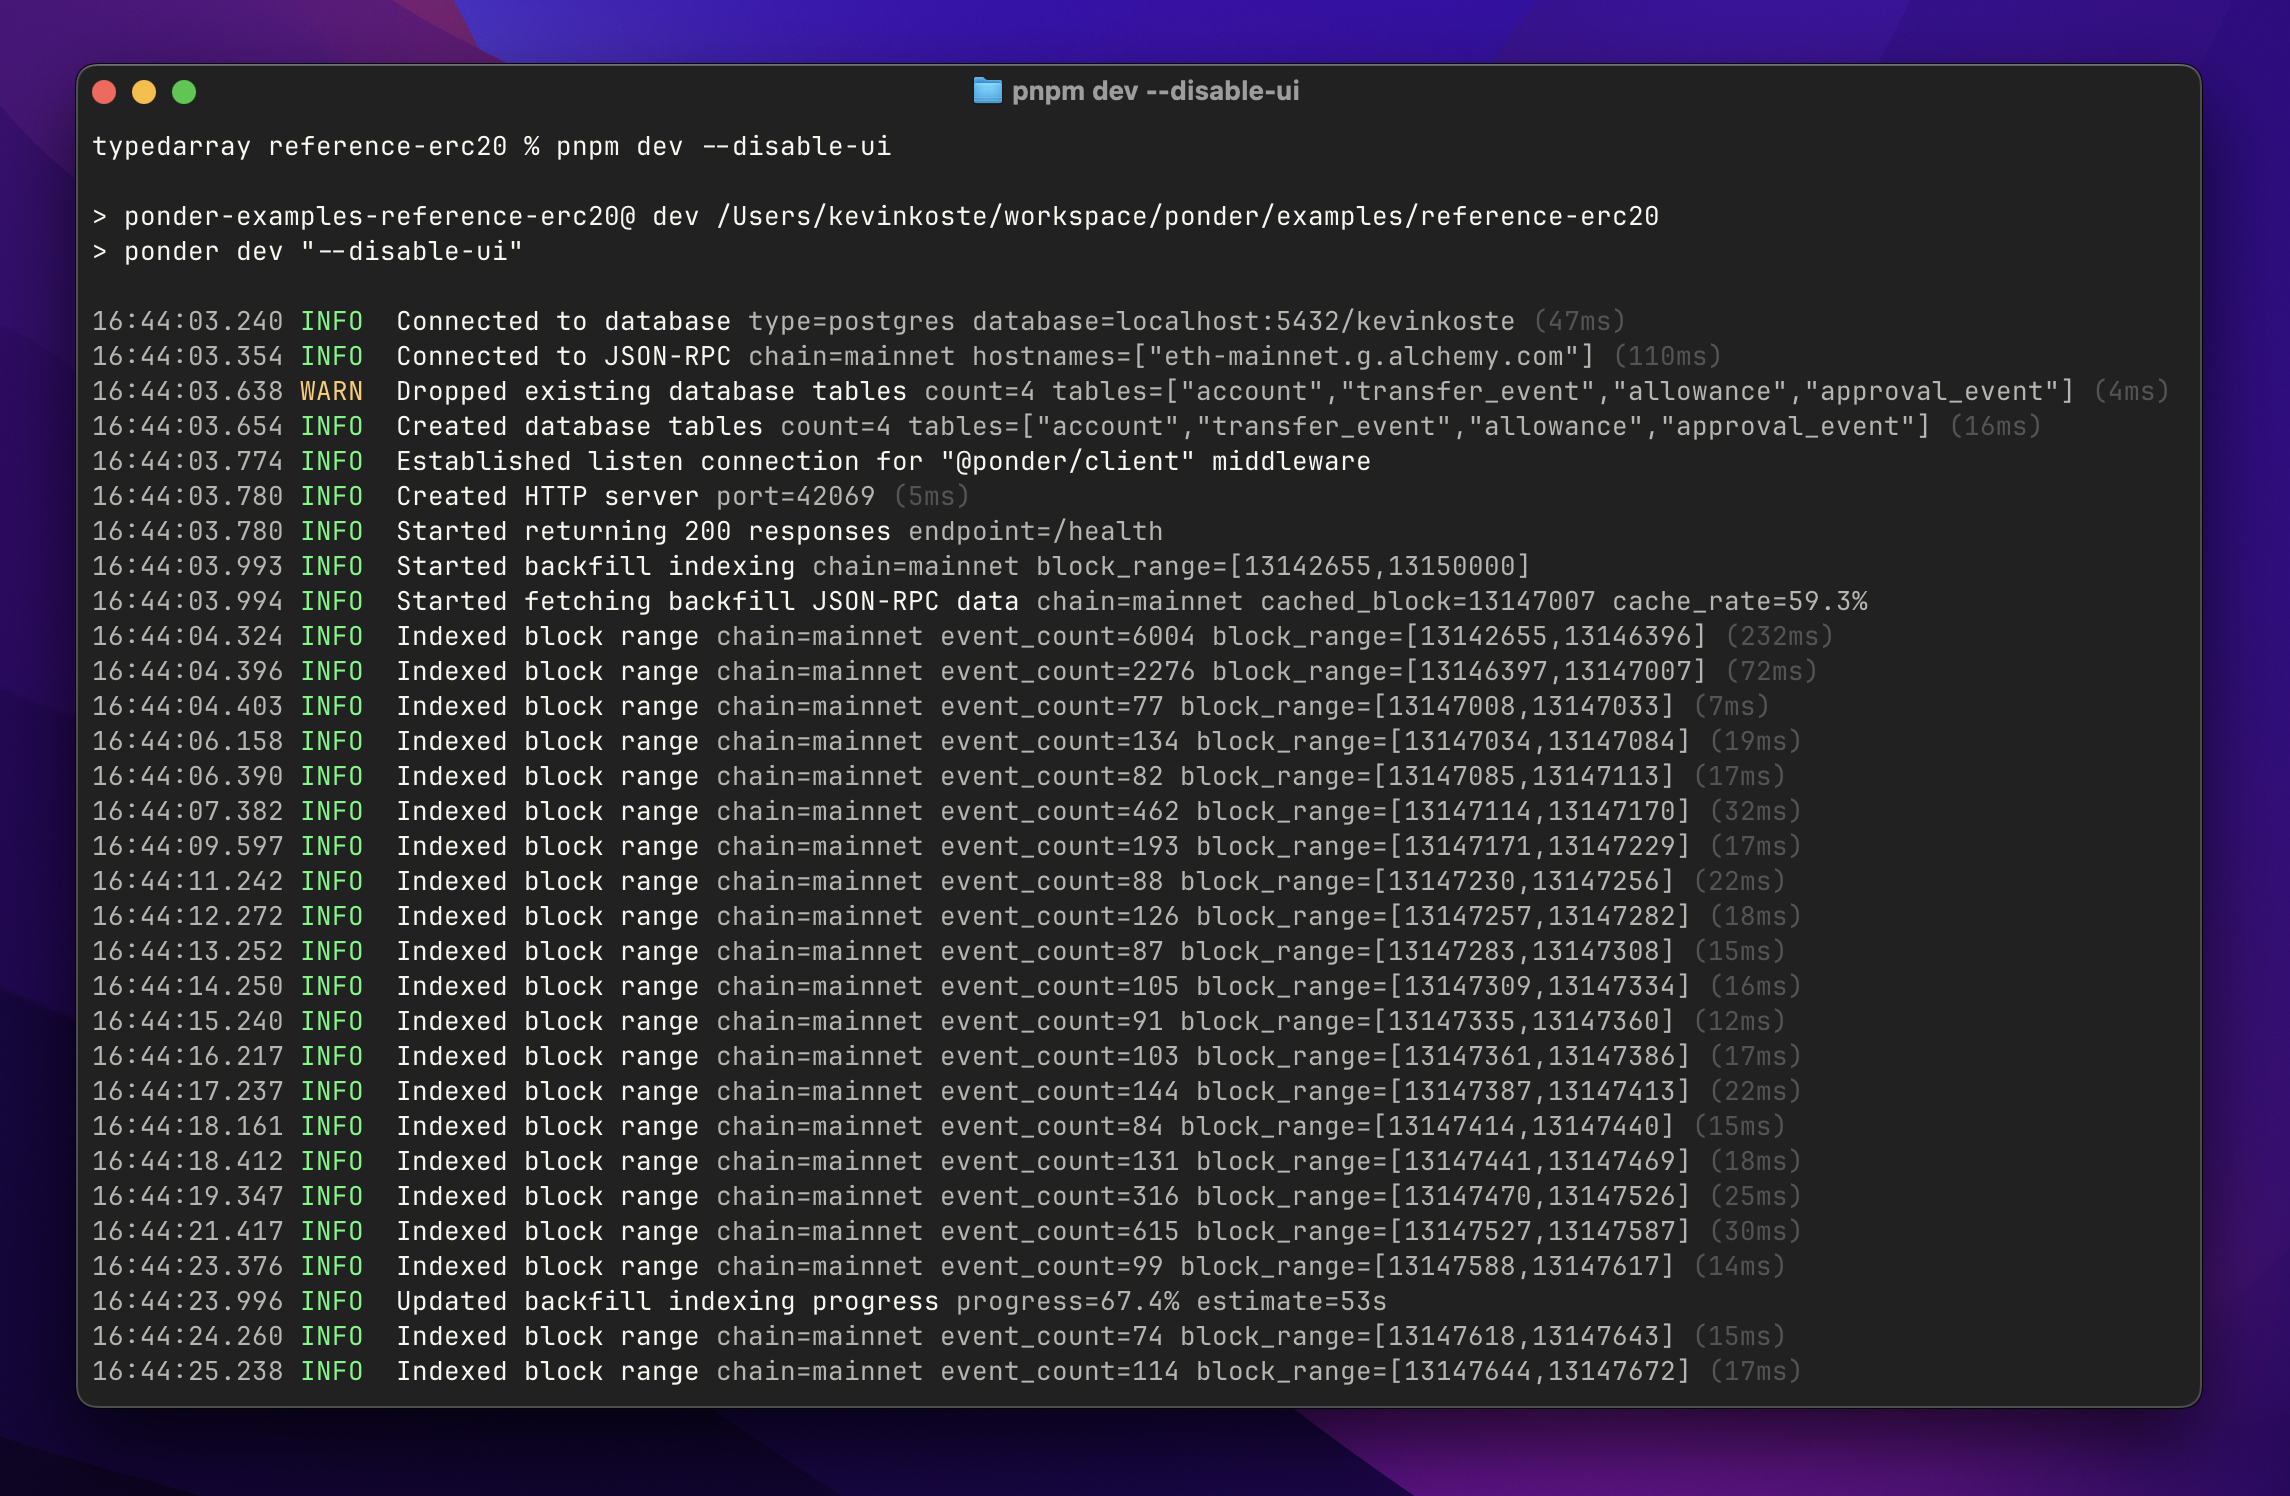This screenshot has width=2290, height=1496.
Task: Click the red close traffic light button
Action: (x=104, y=92)
